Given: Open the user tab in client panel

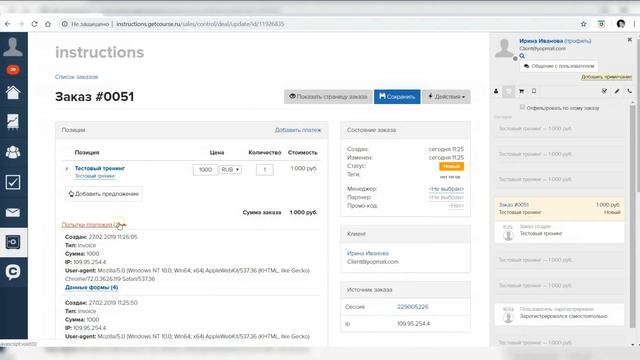Looking at the screenshot, I should [496, 91].
